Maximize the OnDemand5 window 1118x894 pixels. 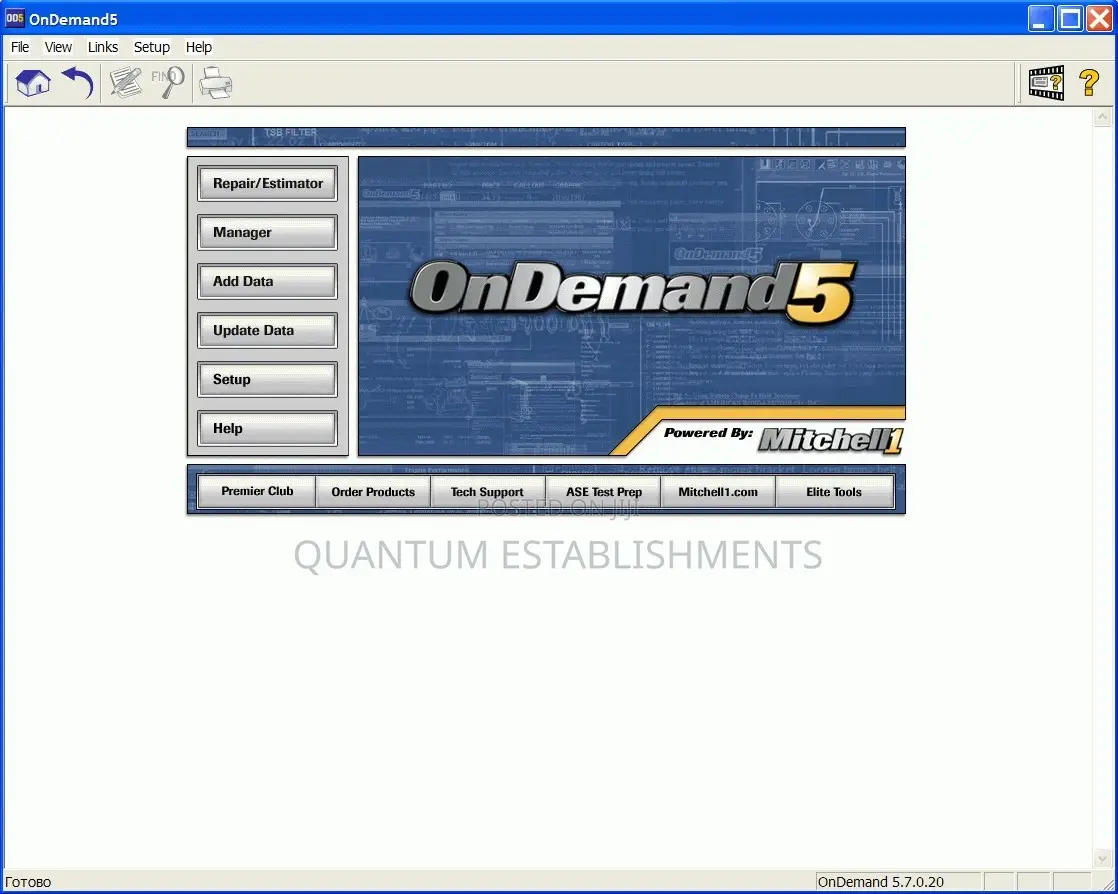[1070, 19]
